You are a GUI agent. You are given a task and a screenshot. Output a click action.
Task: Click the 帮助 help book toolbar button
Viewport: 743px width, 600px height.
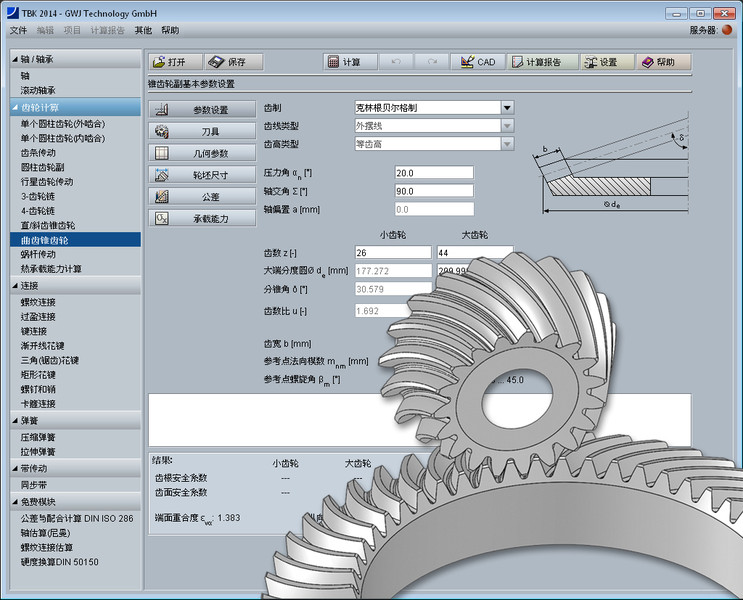[x=666, y=62]
